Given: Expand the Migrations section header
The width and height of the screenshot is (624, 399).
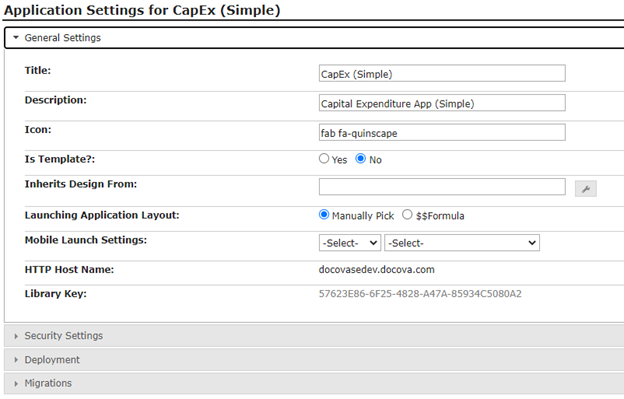Looking at the screenshot, I should [x=314, y=383].
